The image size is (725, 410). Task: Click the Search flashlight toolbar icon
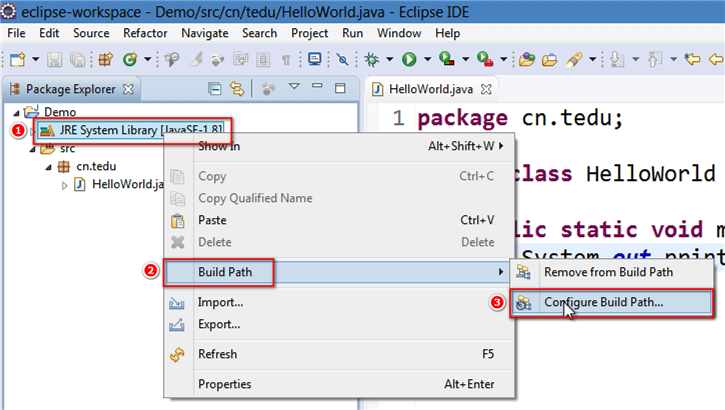point(574,59)
